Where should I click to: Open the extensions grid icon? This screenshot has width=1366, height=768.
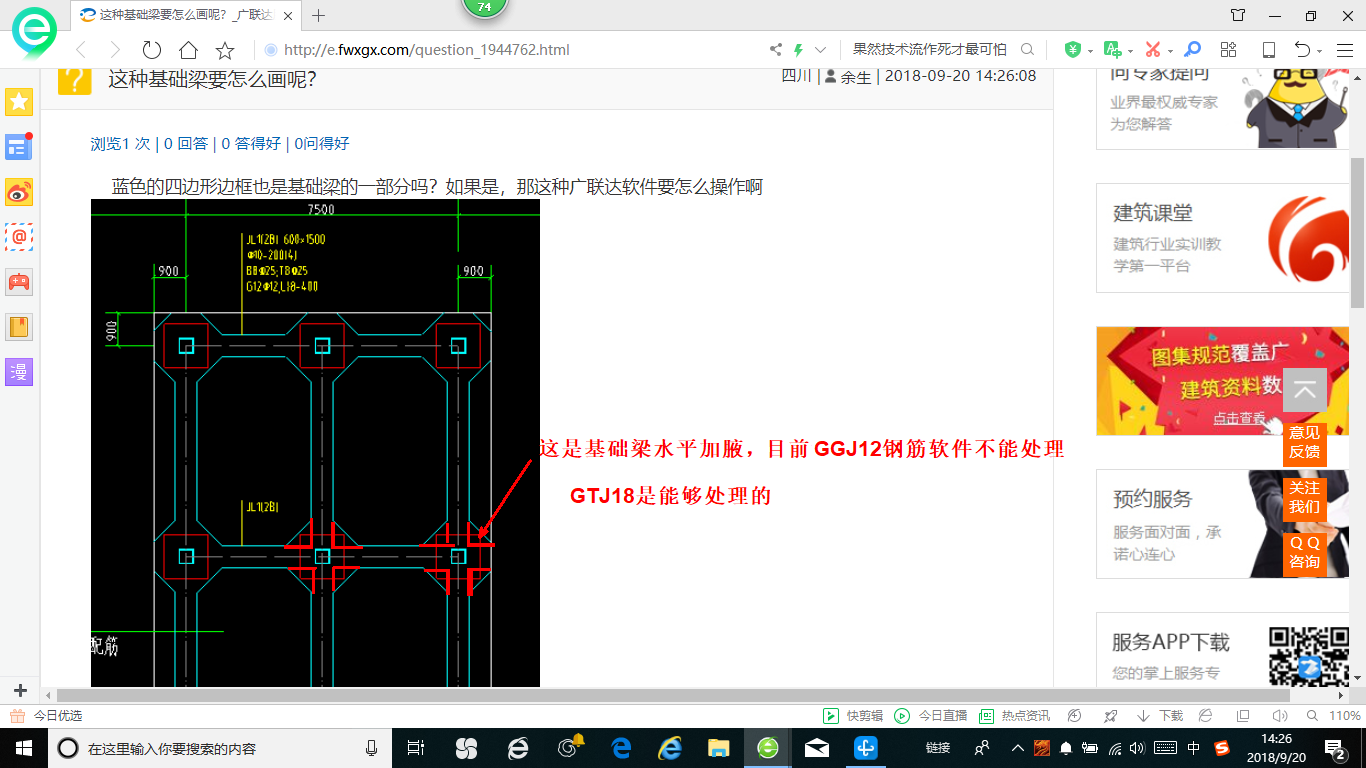pyautogui.click(x=1229, y=49)
